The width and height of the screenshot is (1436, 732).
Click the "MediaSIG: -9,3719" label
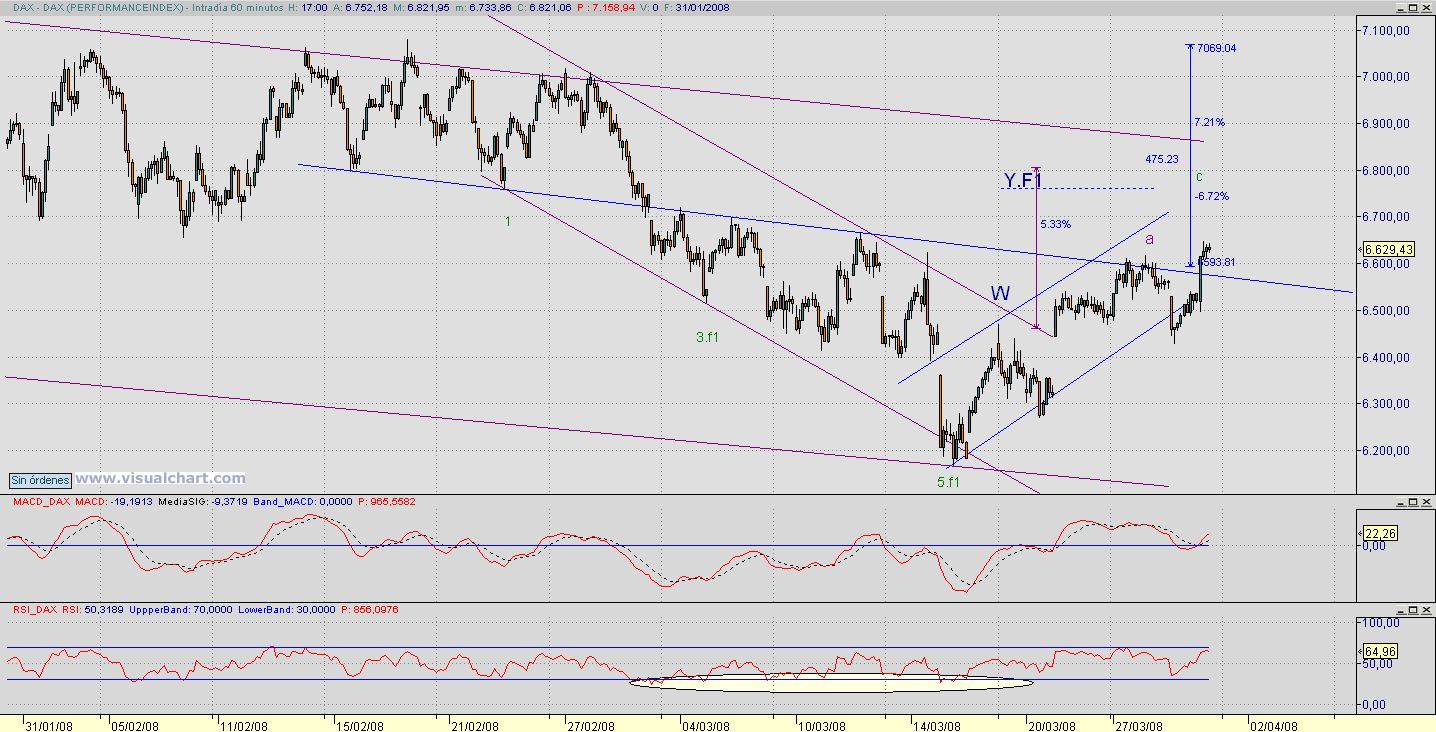tap(204, 502)
